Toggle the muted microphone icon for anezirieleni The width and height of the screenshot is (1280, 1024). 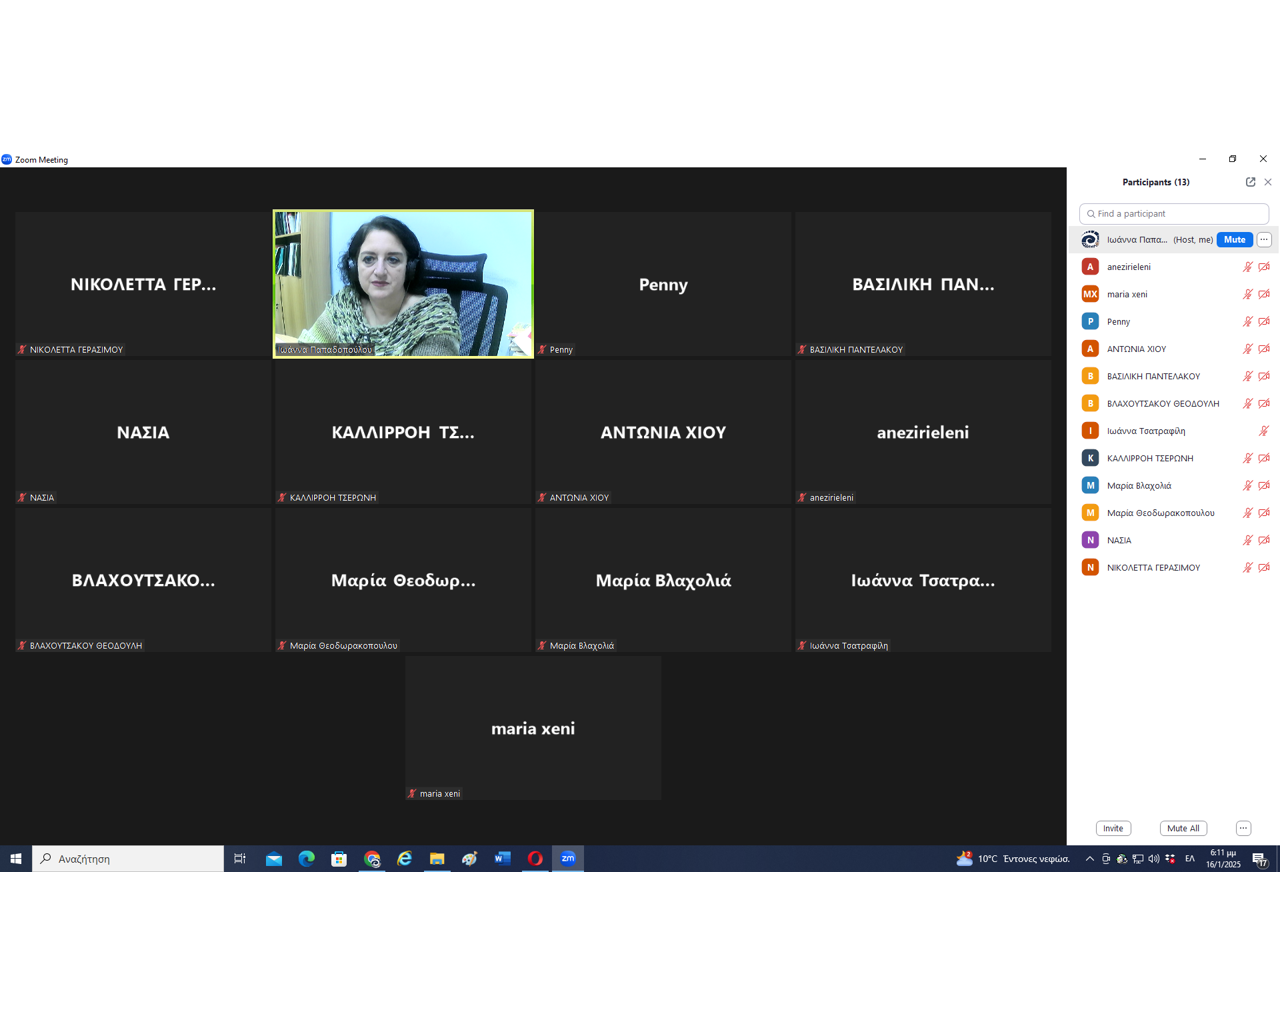pos(1247,267)
